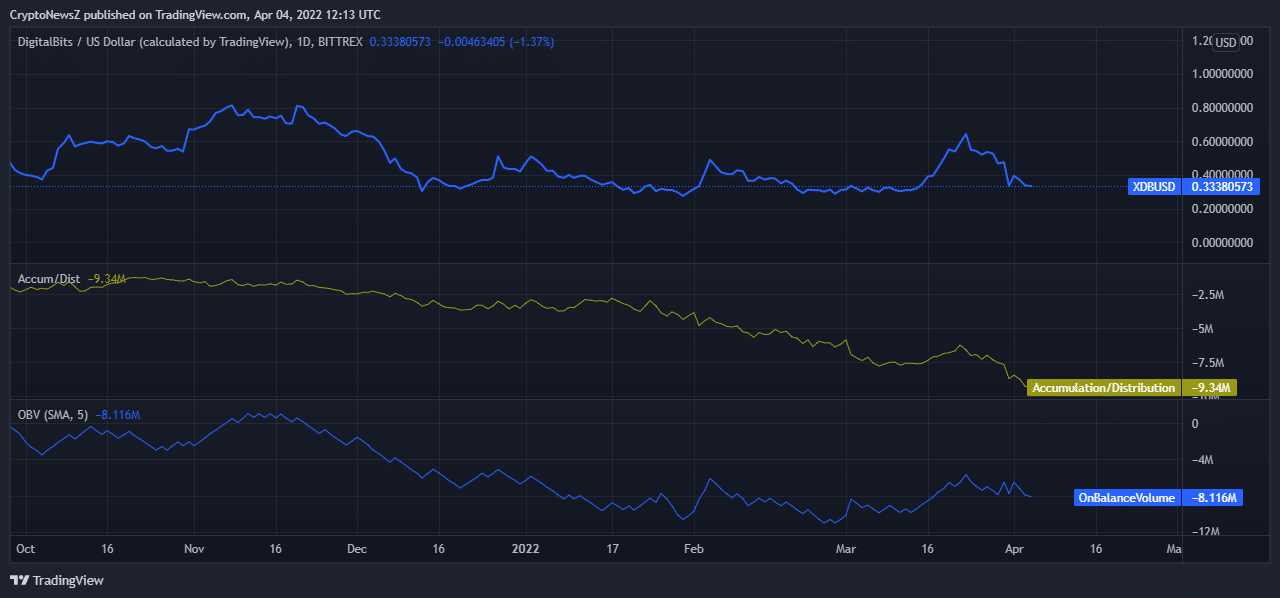This screenshot has height=598, width=1280.
Task: Click the -8.116M value beside OBV legend
Action: (117, 414)
